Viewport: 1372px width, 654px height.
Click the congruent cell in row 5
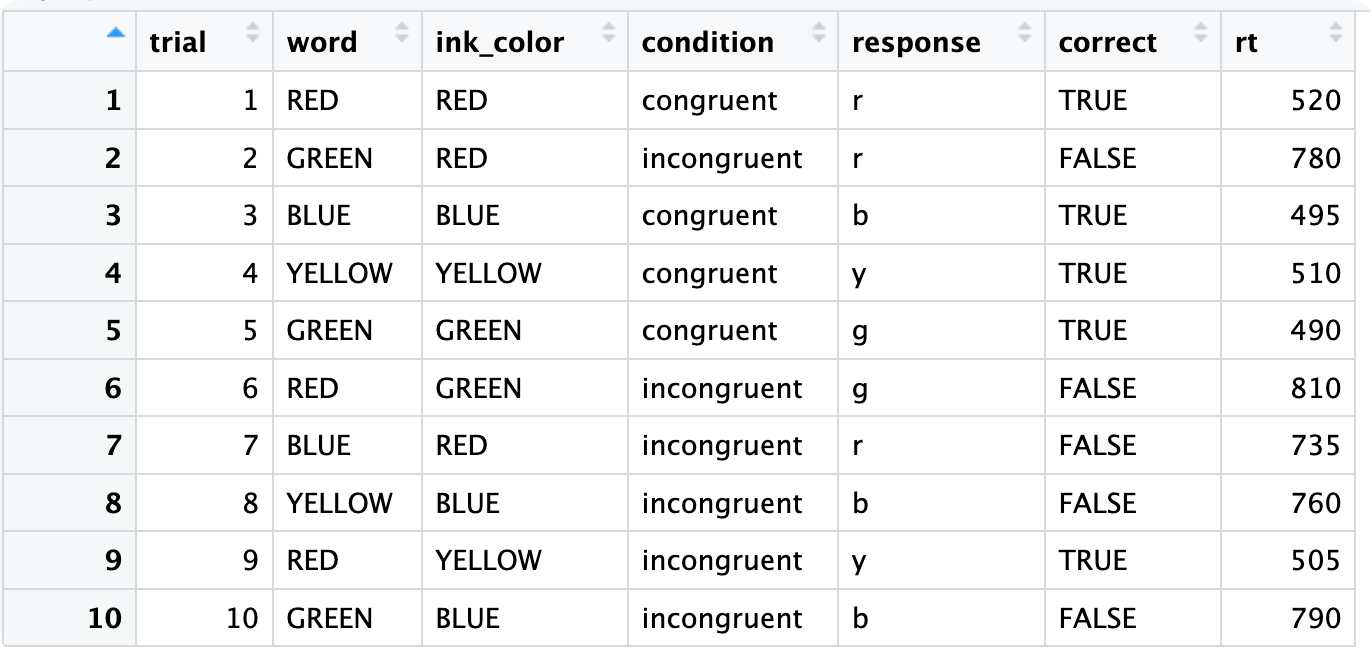[x=710, y=331]
